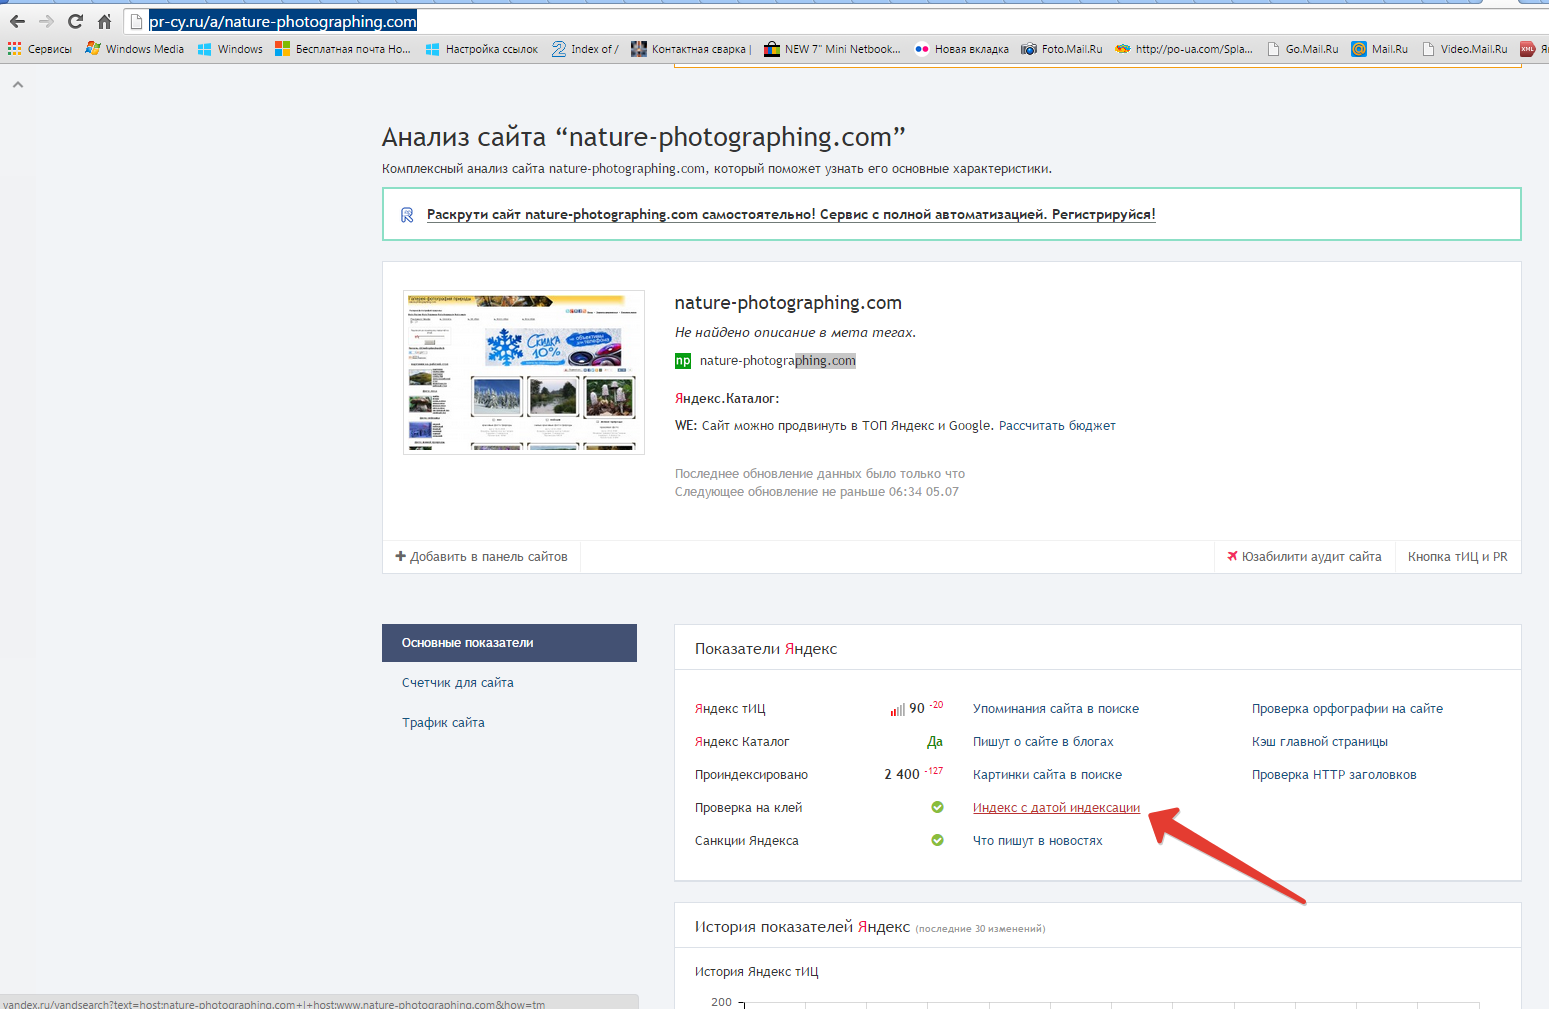Open Кнопка тИЦ и PR
The height and width of the screenshot is (1009, 1549).
coord(1457,557)
